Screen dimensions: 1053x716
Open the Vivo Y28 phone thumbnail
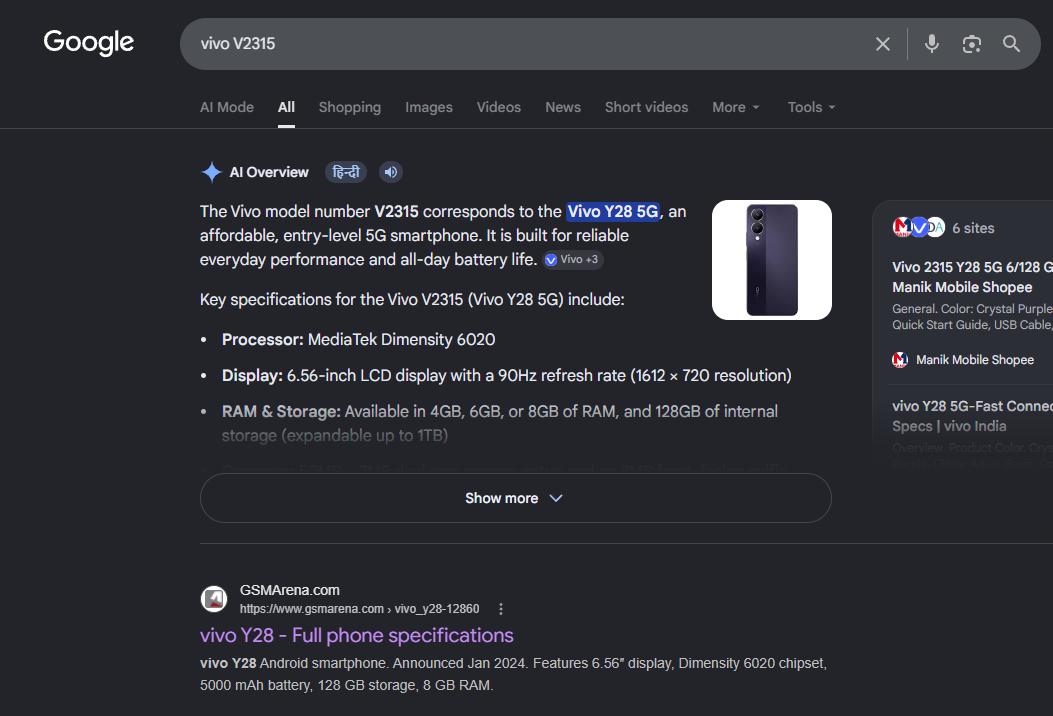pos(772,260)
